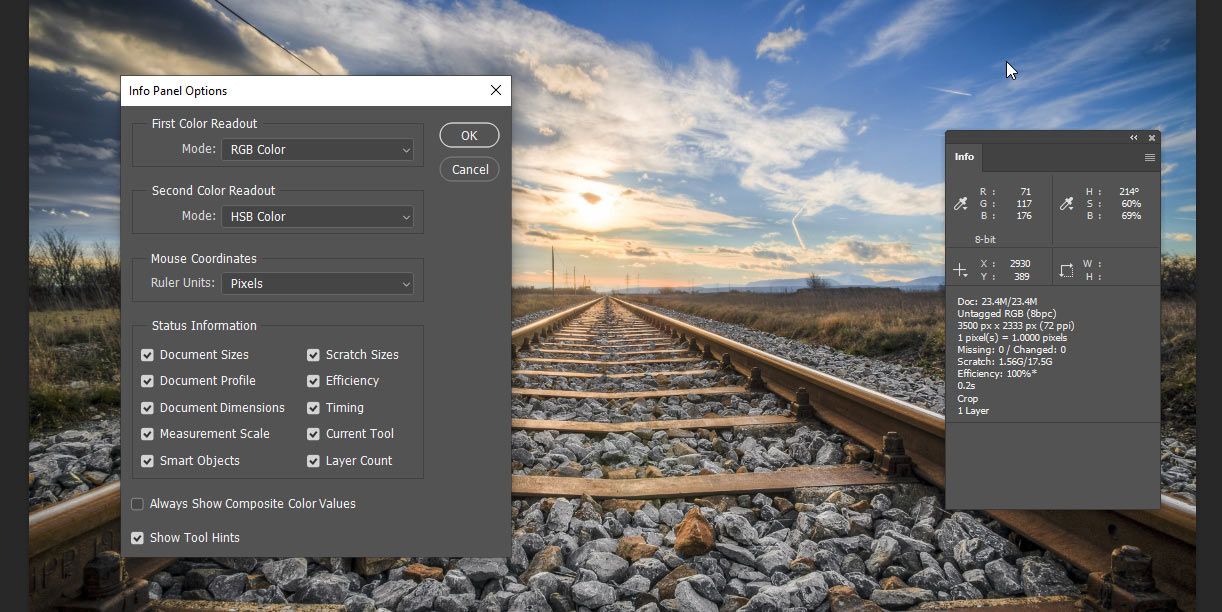
Task: Open the Info panel flyout menu
Action: coord(1150,158)
